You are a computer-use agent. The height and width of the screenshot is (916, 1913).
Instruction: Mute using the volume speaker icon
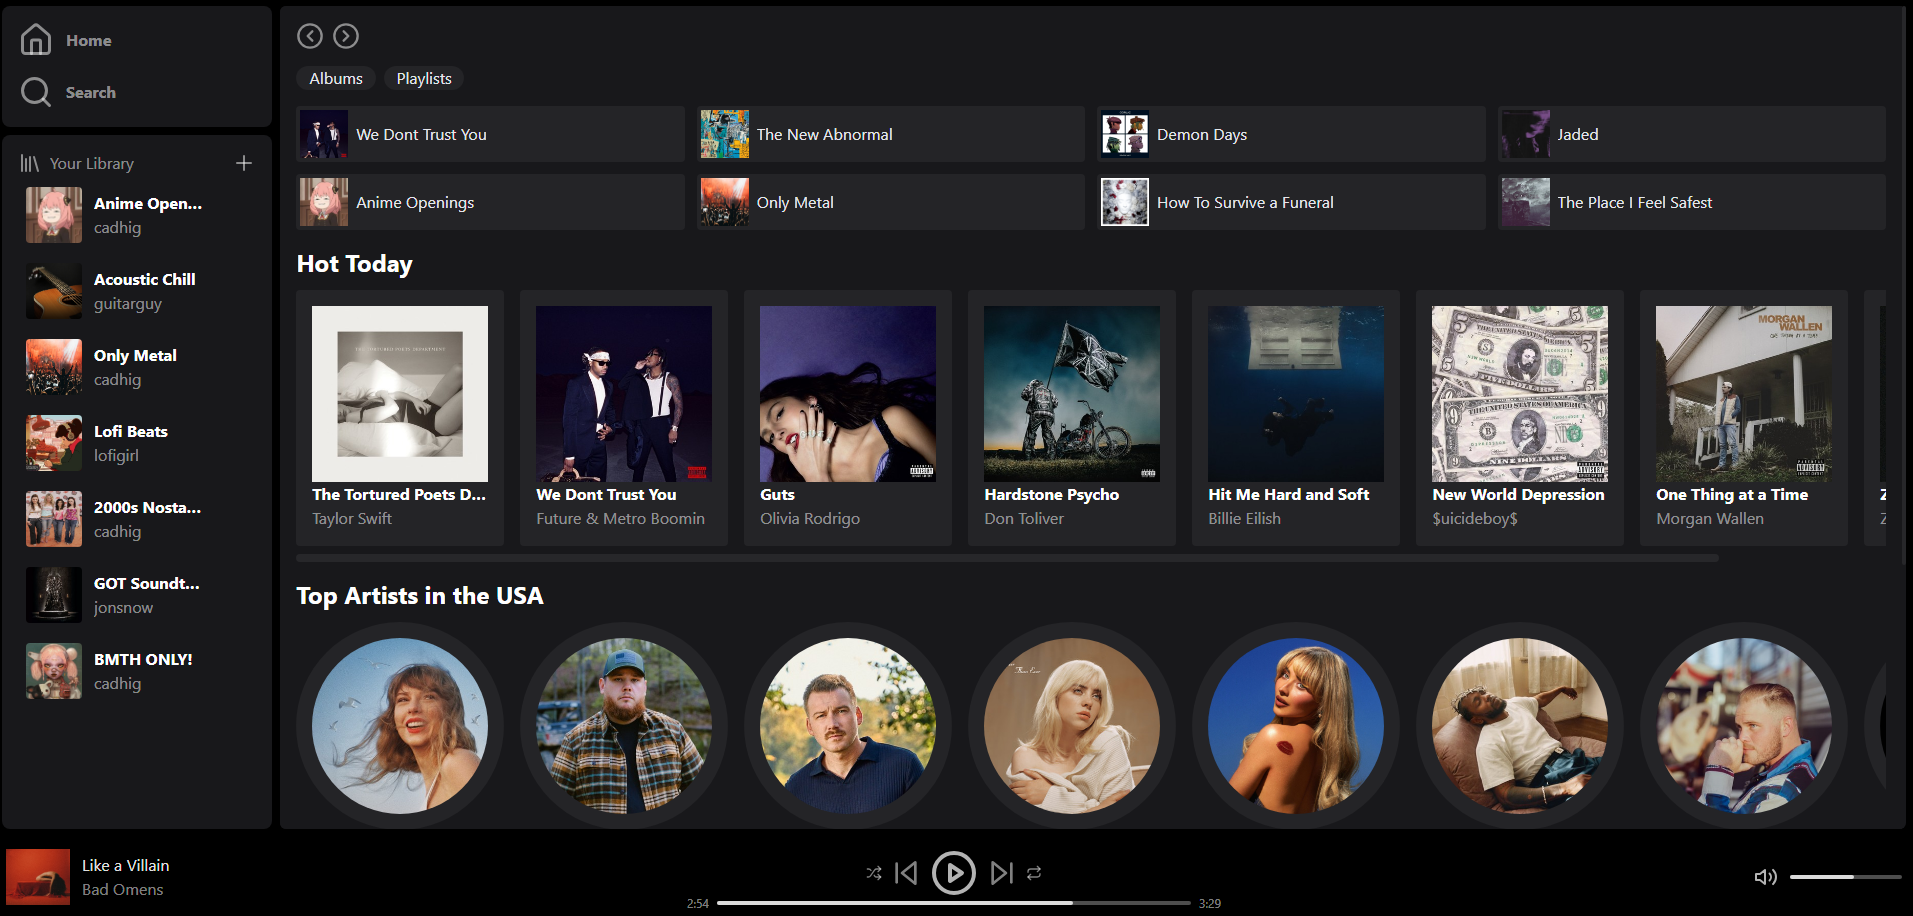point(1765,877)
